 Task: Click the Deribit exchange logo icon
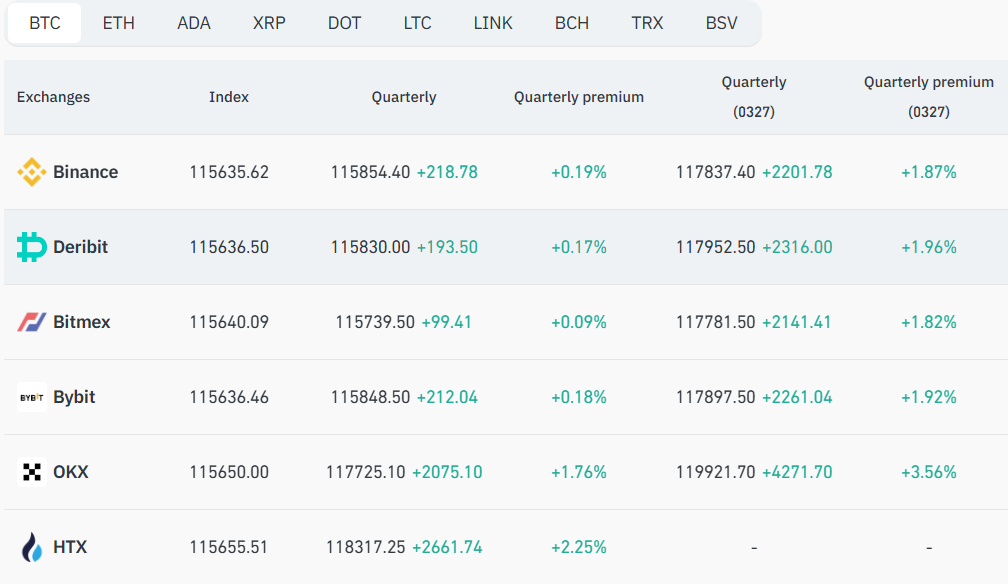click(x=32, y=247)
